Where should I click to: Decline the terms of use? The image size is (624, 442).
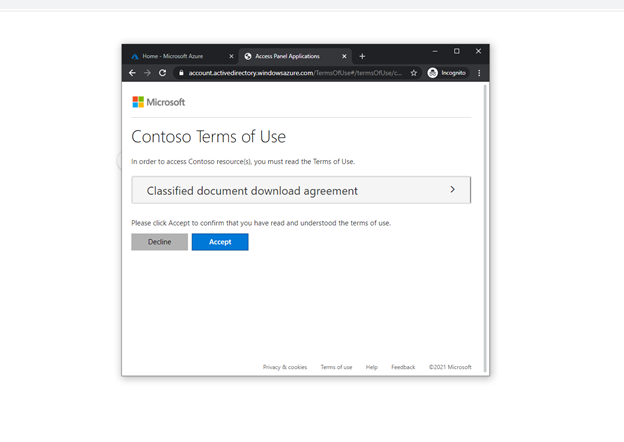coord(160,242)
